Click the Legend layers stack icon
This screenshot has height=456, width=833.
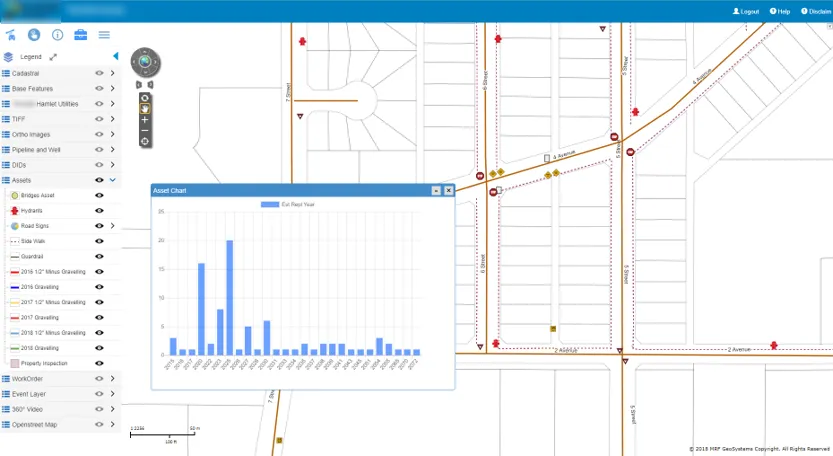click(x=8, y=57)
